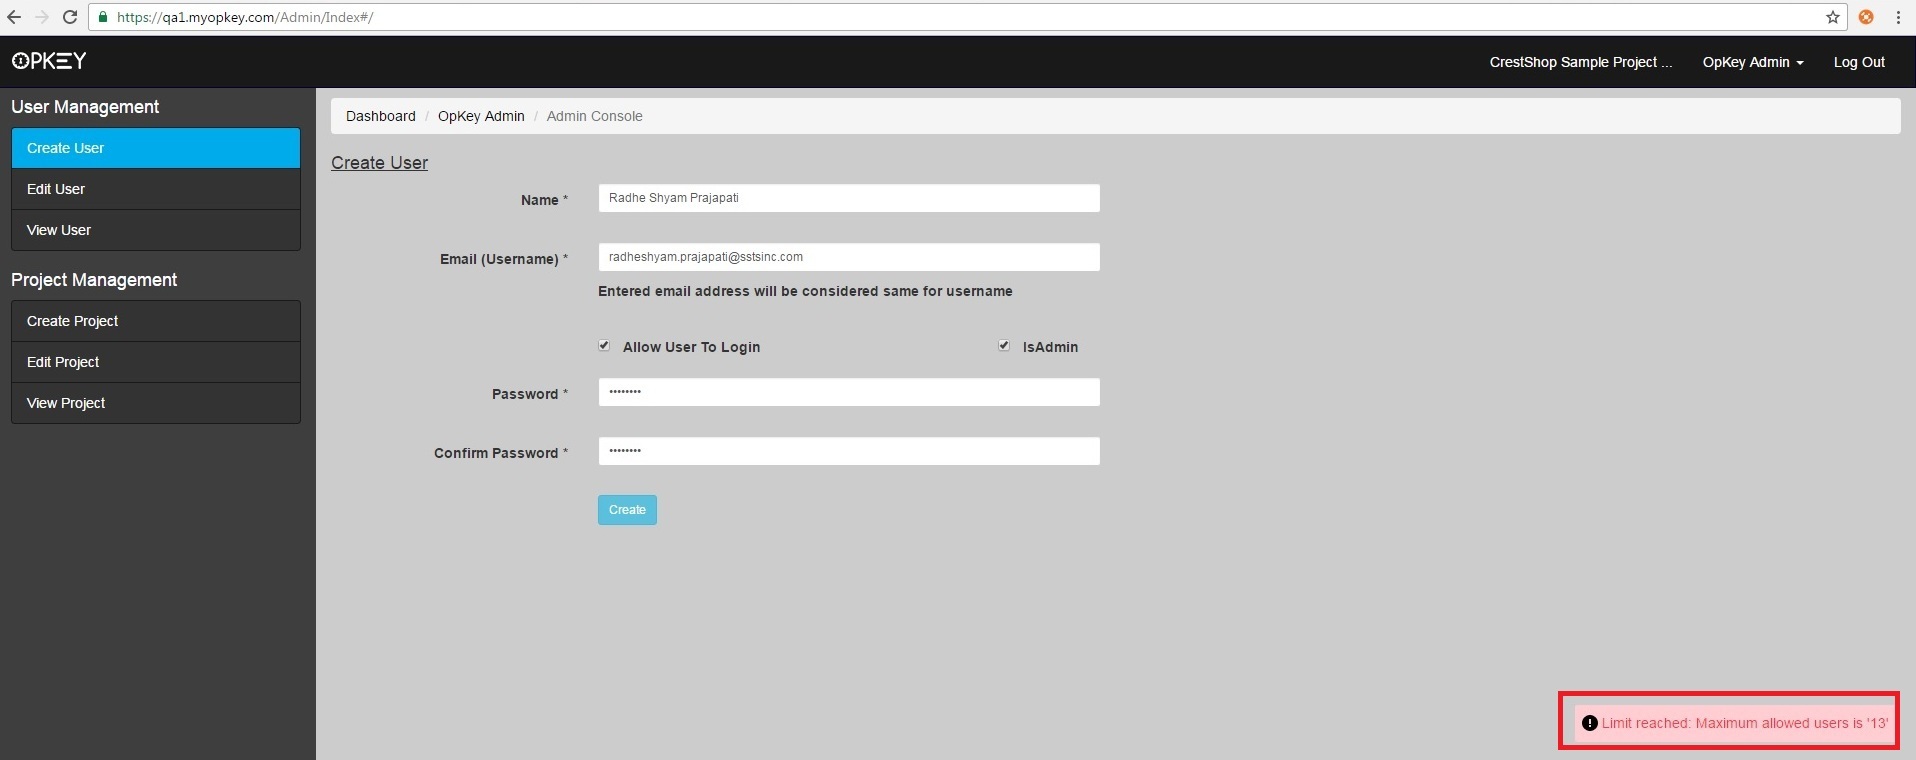Open Edit Project in the sidebar
Image resolution: width=1916 pixels, height=760 pixels.
point(156,362)
